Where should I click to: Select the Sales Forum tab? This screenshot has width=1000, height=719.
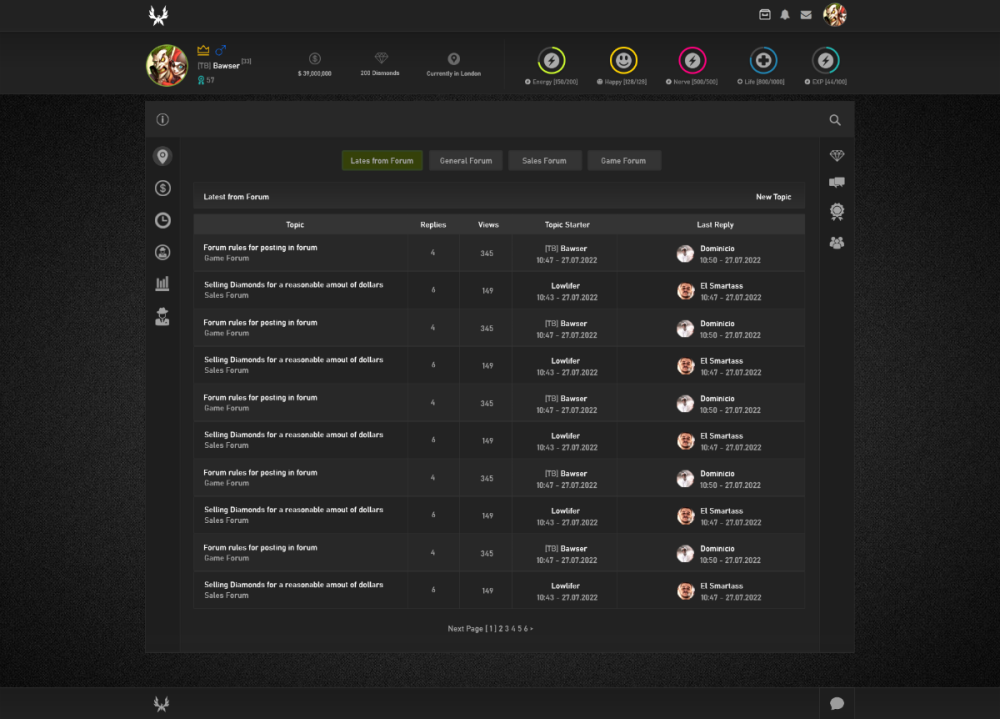[x=544, y=161]
